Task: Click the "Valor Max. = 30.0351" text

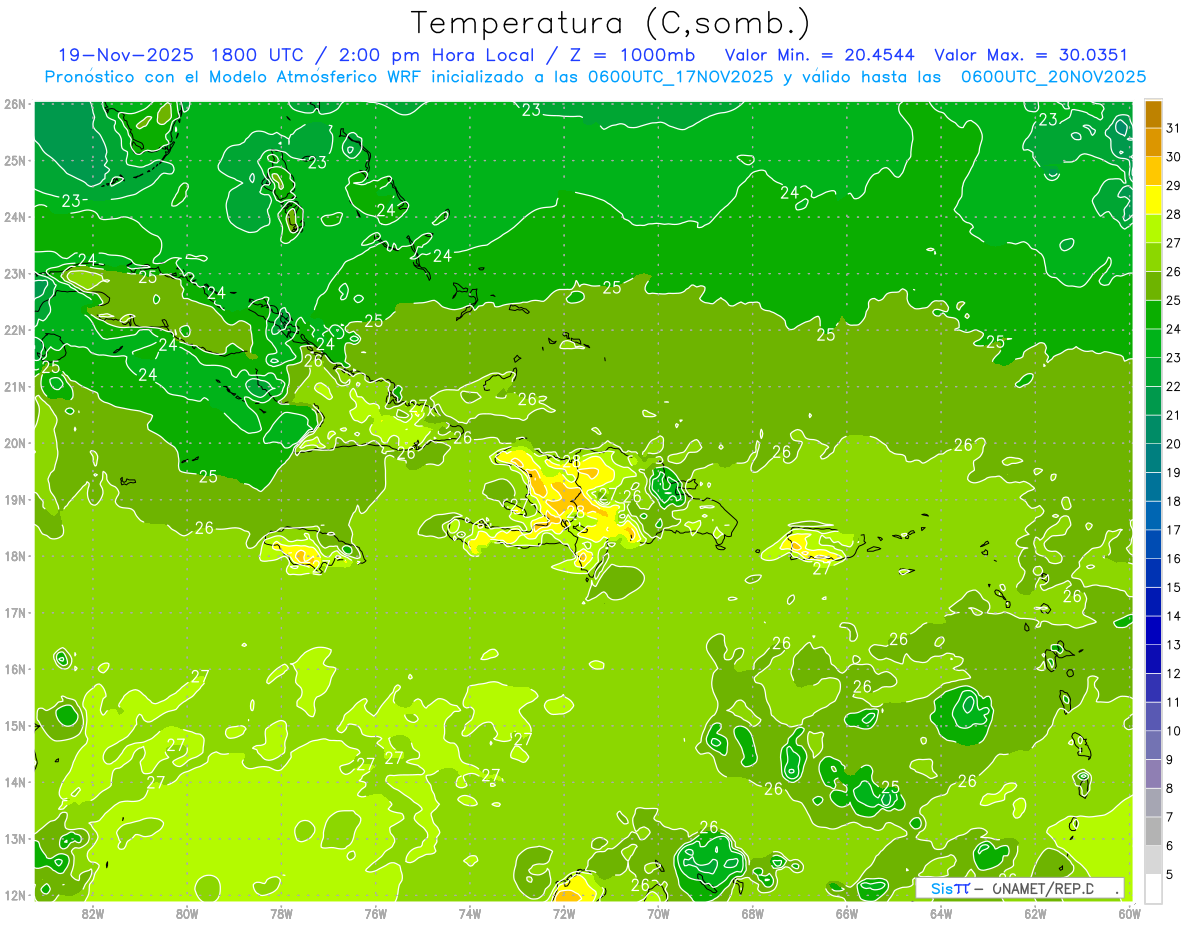Action: pos(1031,55)
